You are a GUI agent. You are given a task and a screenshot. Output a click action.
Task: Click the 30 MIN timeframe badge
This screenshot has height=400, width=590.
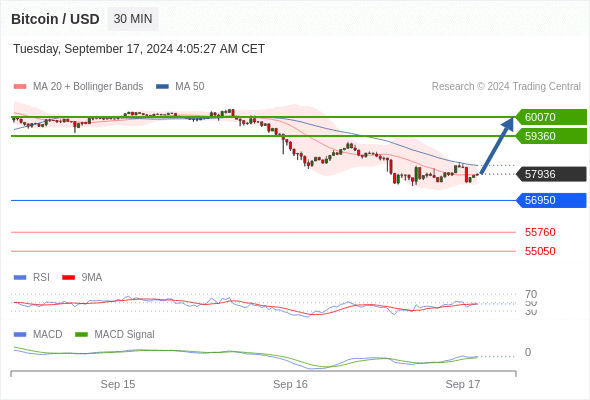pyautogui.click(x=133, y=19)
